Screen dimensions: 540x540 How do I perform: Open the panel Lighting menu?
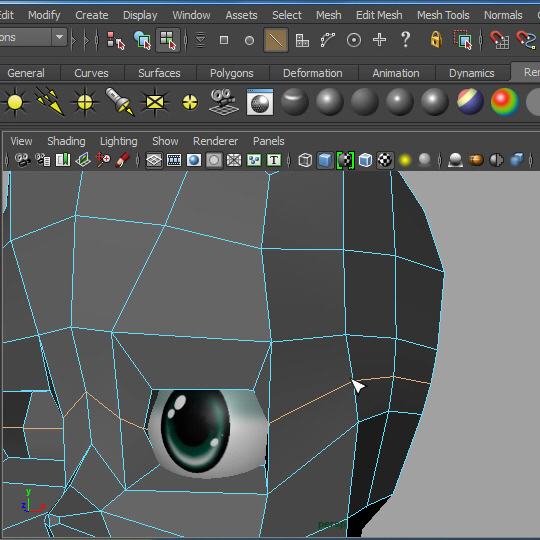[x=118, y=141]
